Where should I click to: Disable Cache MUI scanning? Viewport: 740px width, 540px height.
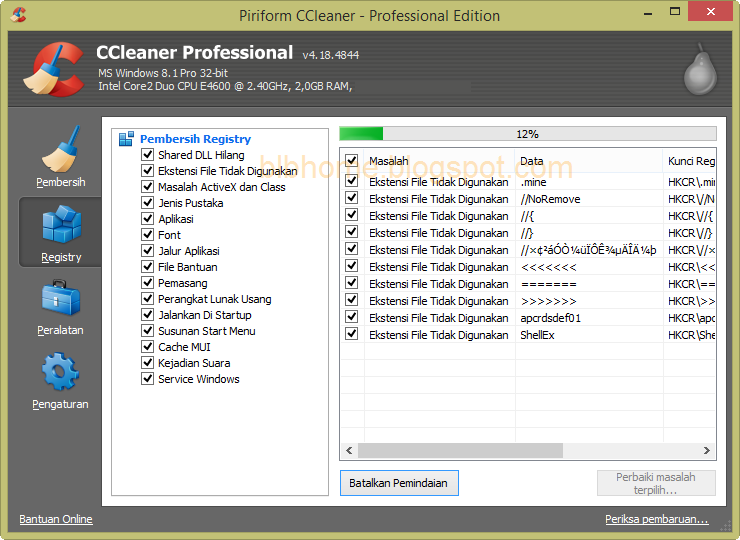tap(148, 346)
